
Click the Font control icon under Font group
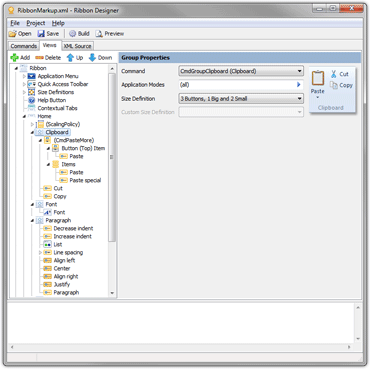point(48,212)
